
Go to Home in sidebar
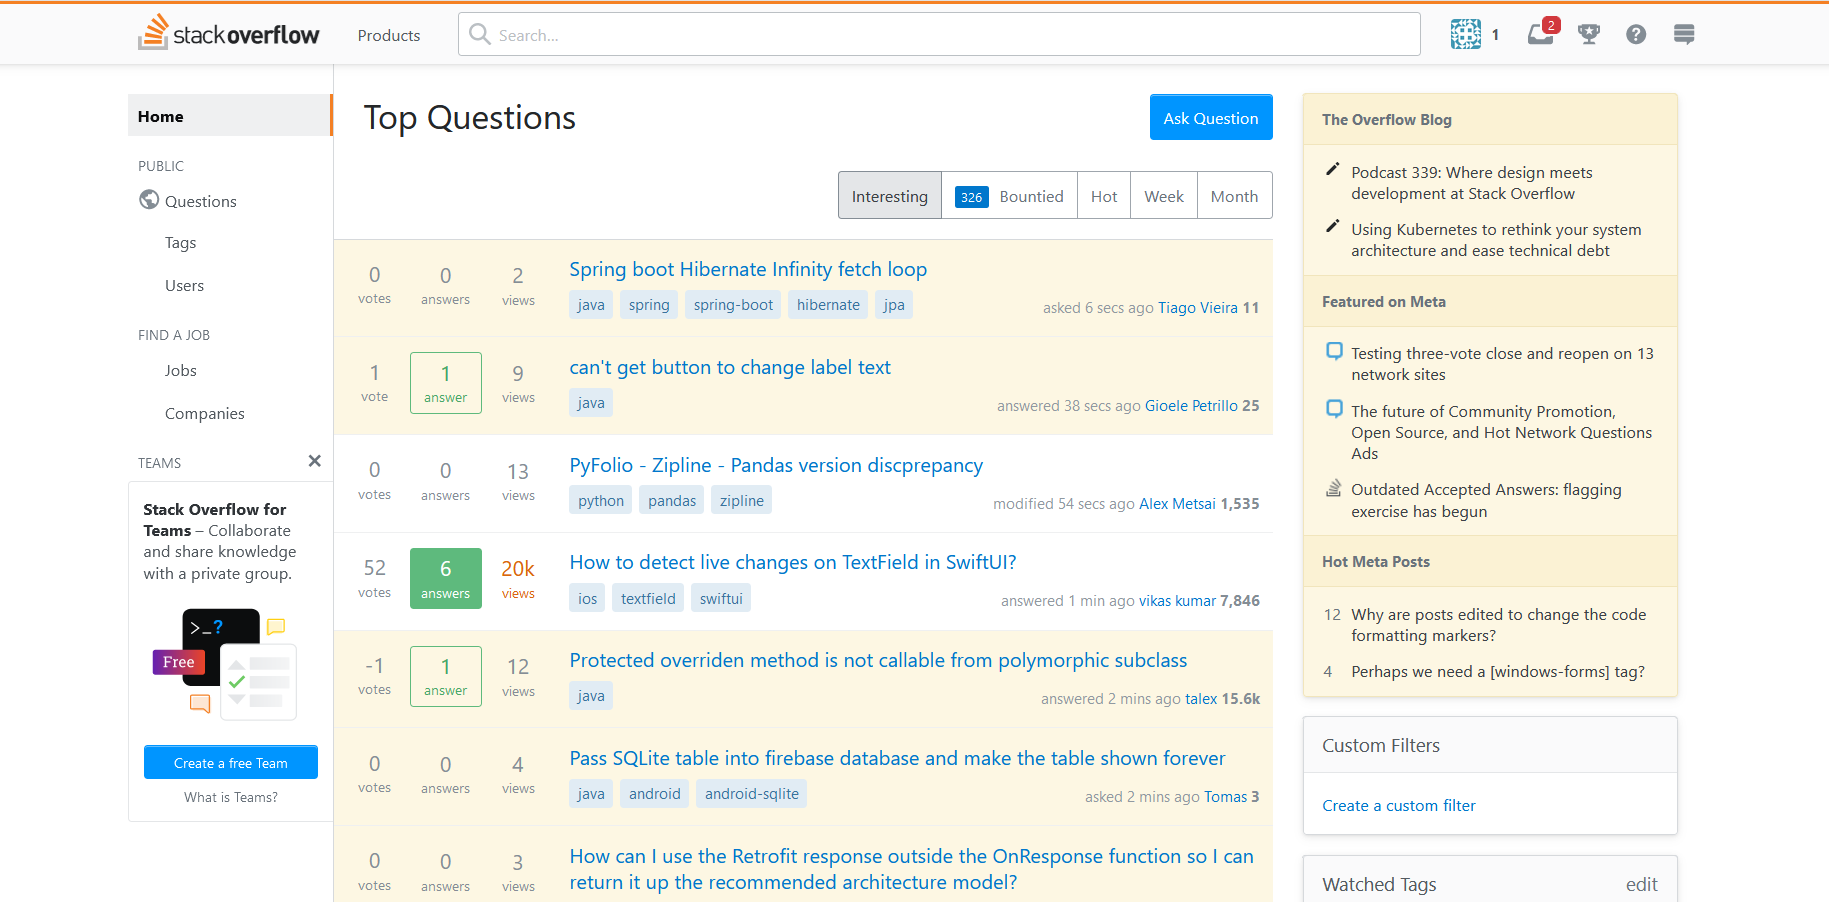(230, 116)
